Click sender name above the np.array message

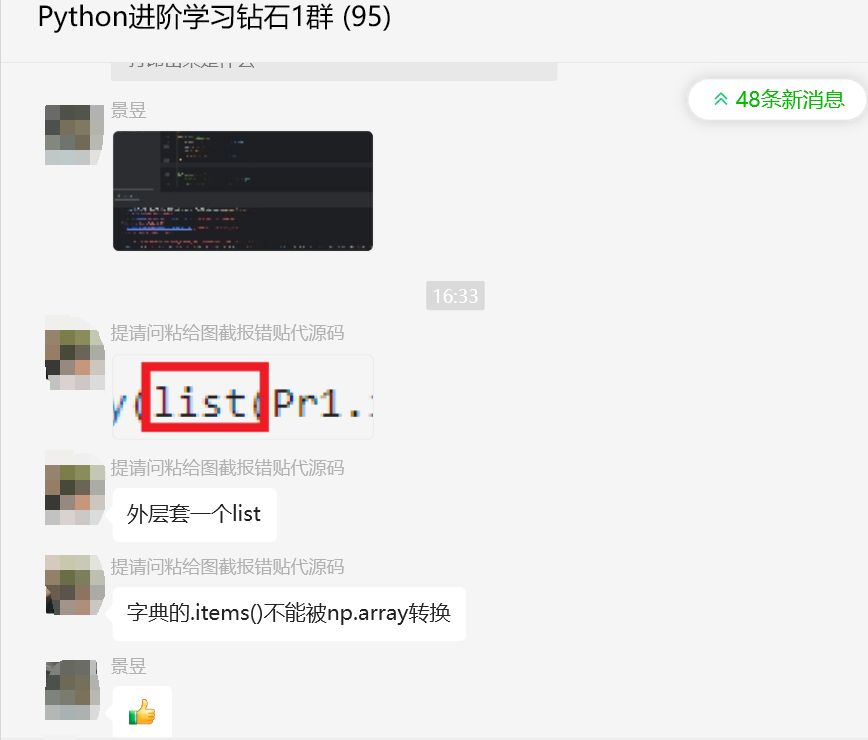pyautogui.click(x=228, y=567)
